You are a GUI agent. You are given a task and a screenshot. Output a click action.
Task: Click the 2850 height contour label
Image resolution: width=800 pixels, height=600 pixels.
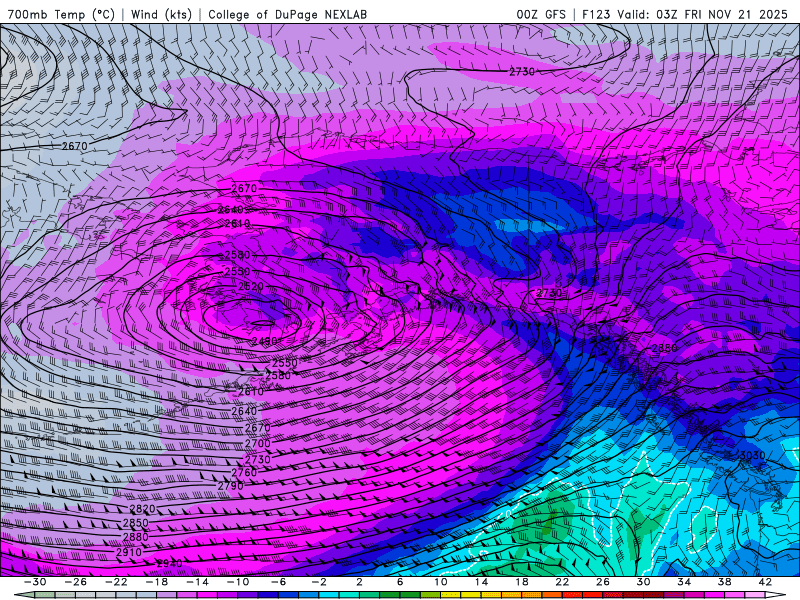coord(136,523)
